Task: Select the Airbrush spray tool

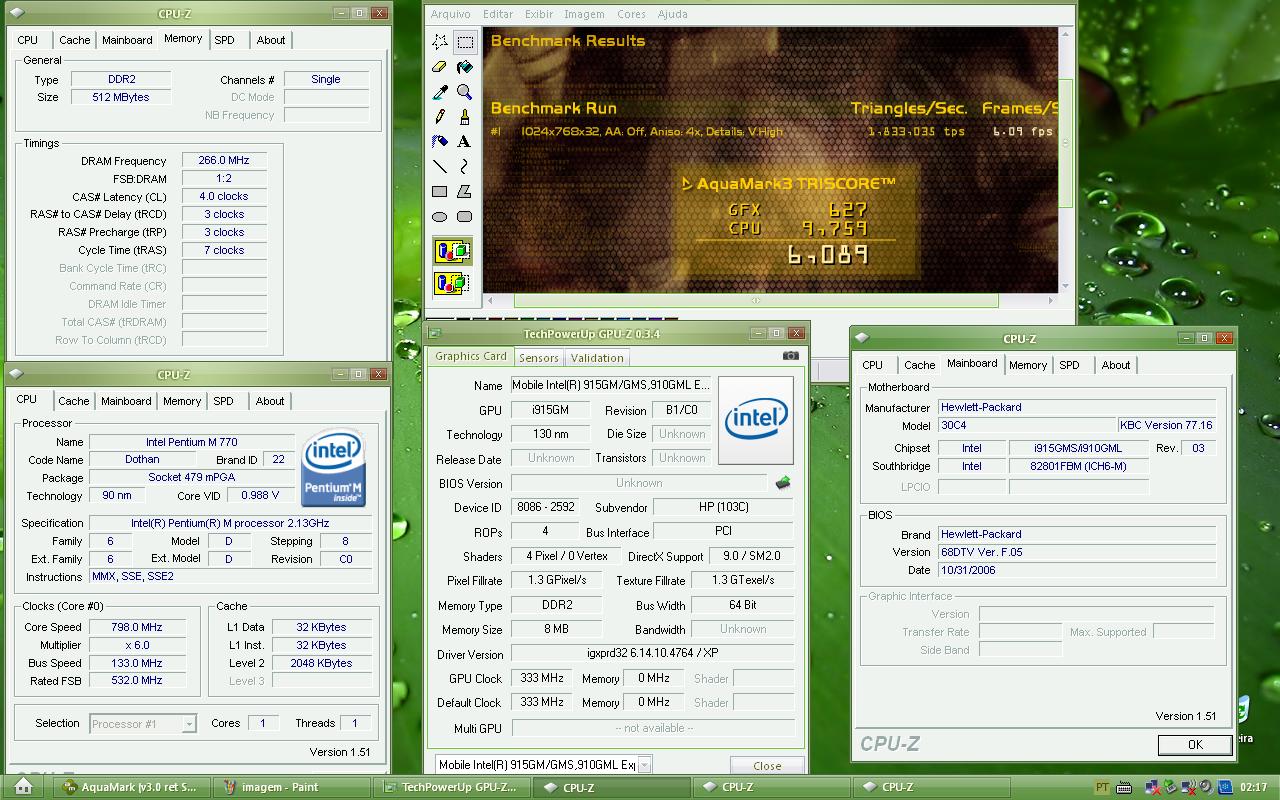Action: coord(440,141)
